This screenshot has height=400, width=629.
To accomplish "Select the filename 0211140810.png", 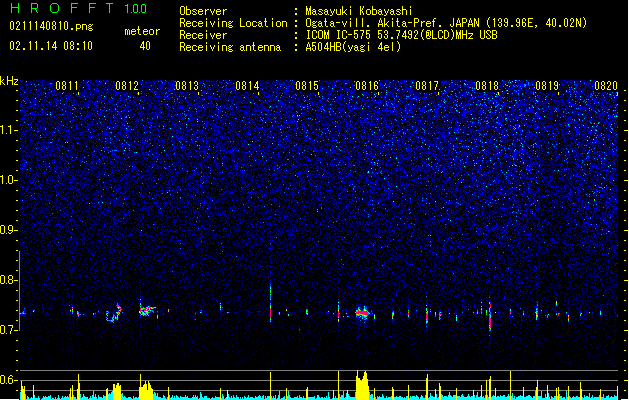I will 51,26.
